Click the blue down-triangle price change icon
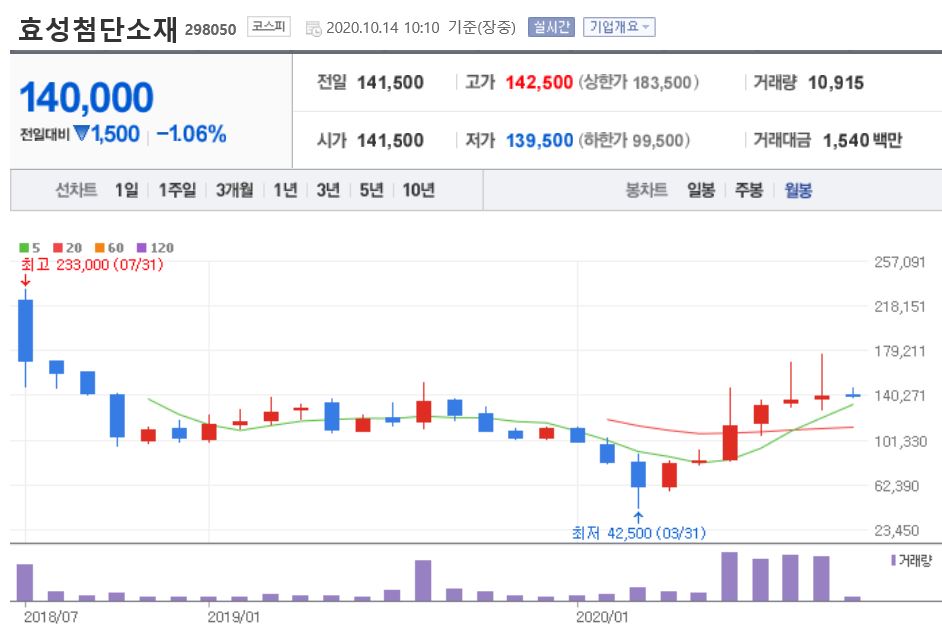This screenshot has height=629, width=942. [81, 133]
